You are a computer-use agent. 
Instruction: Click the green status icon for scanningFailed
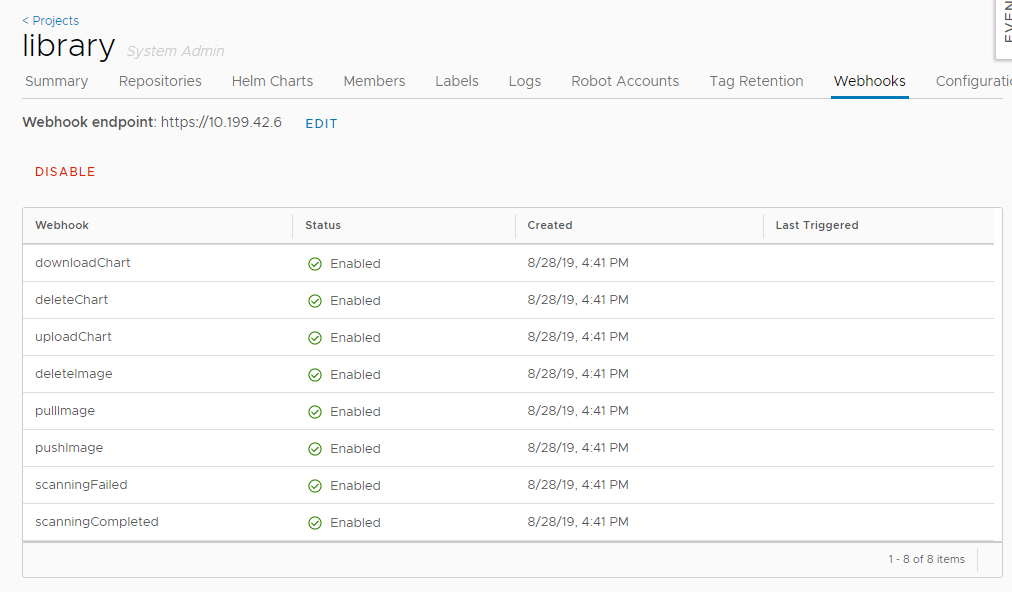313,485
